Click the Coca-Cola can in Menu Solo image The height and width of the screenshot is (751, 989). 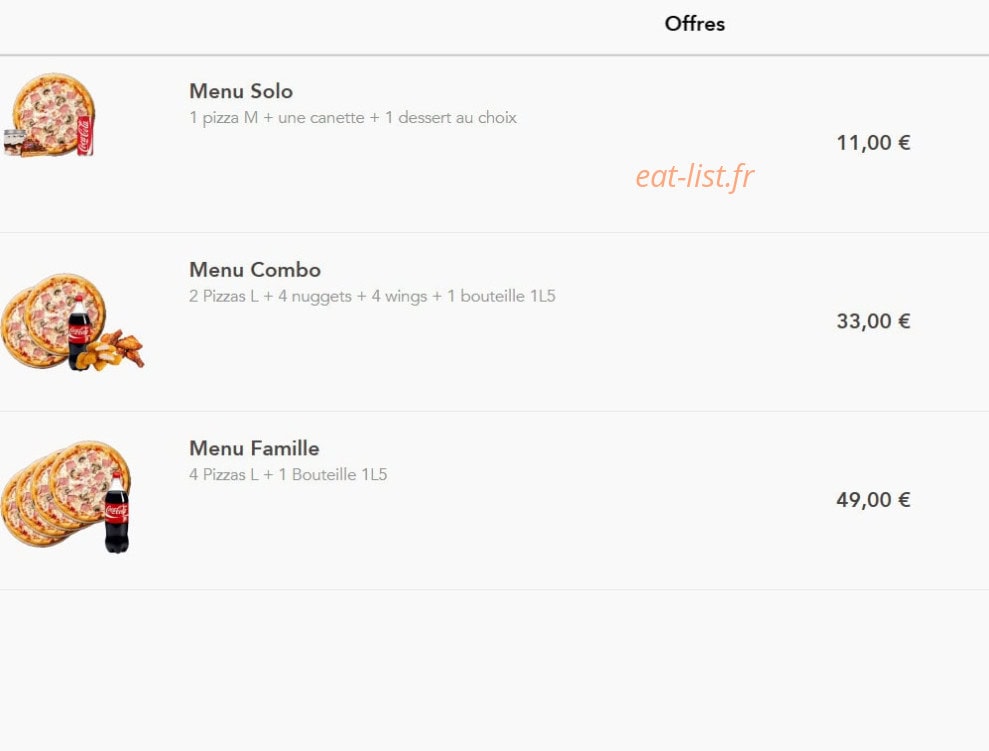[85, 136]
